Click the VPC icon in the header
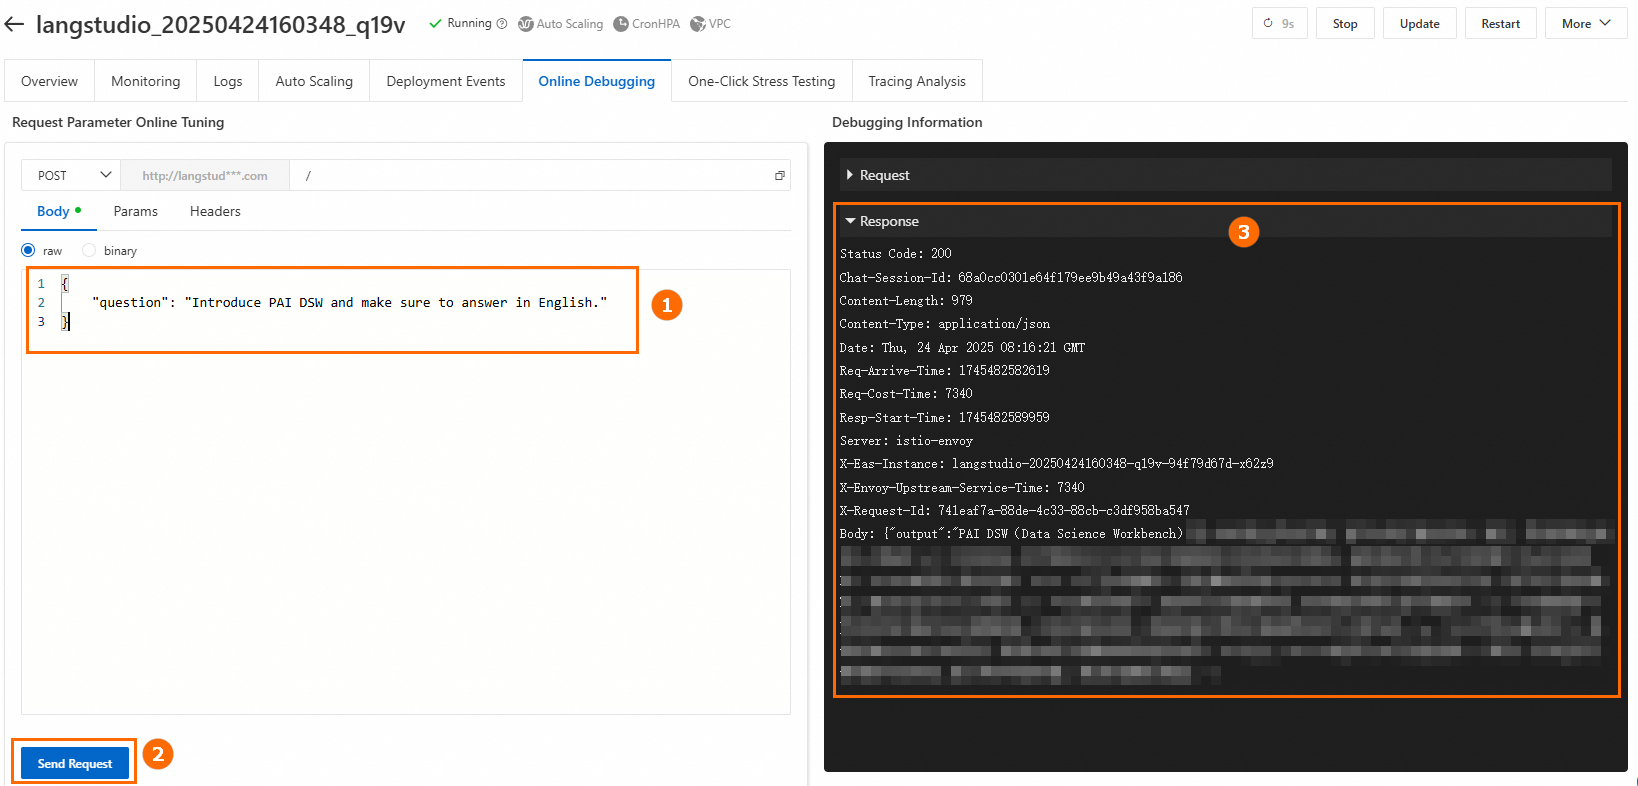This screenshot has width=1638, height=786. tap(698, 24)
